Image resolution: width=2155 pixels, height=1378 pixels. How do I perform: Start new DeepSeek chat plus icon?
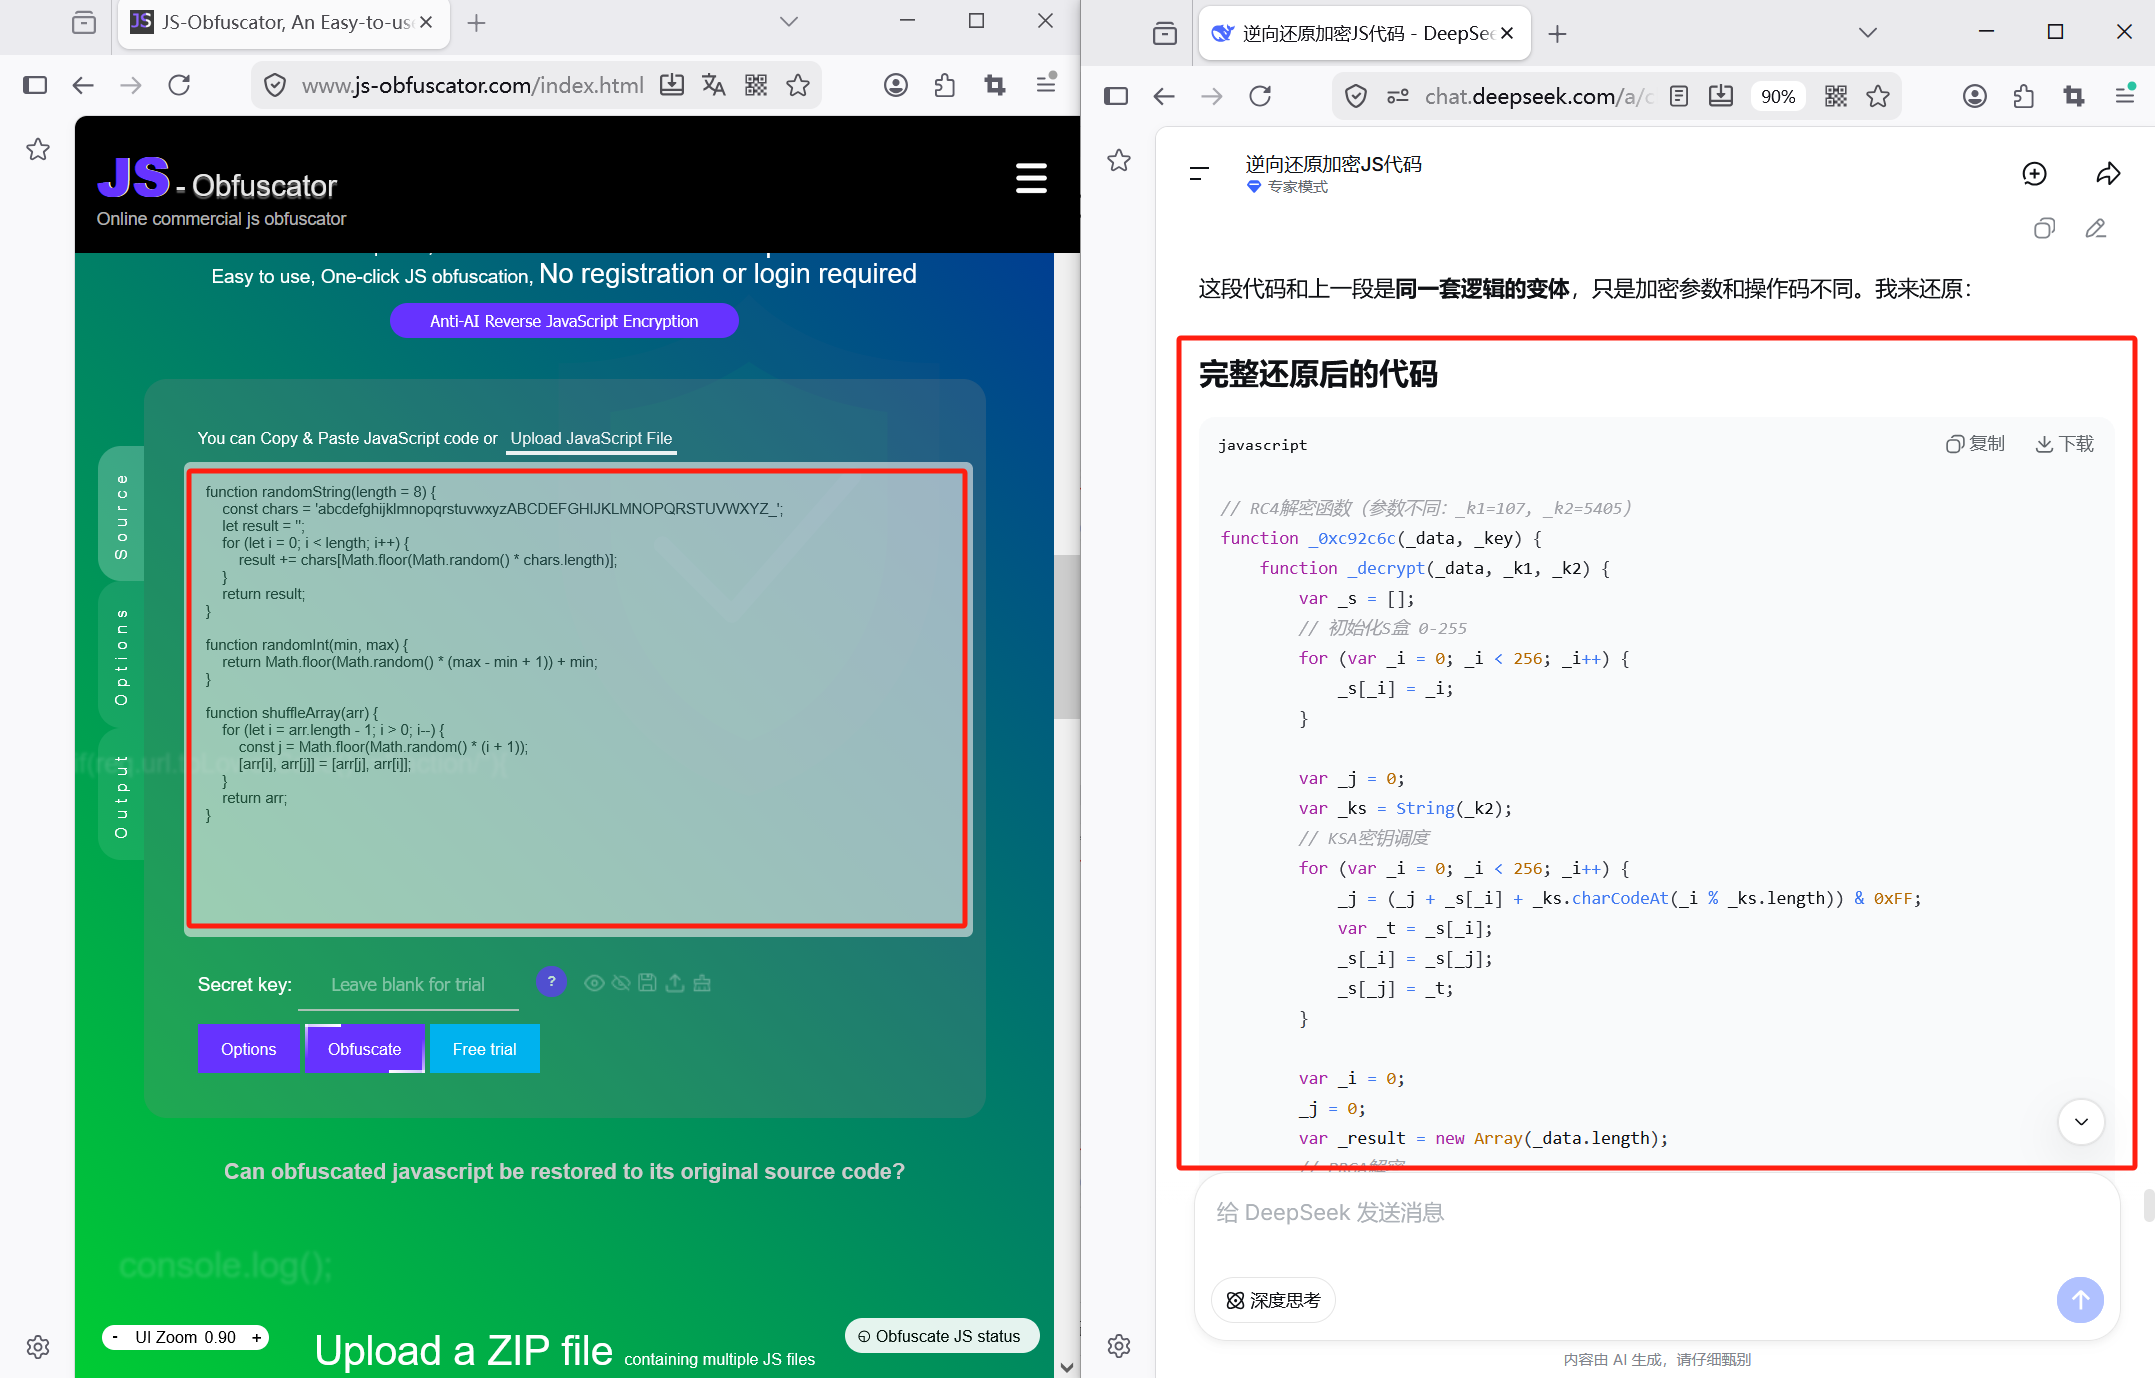coord(2034,174)
